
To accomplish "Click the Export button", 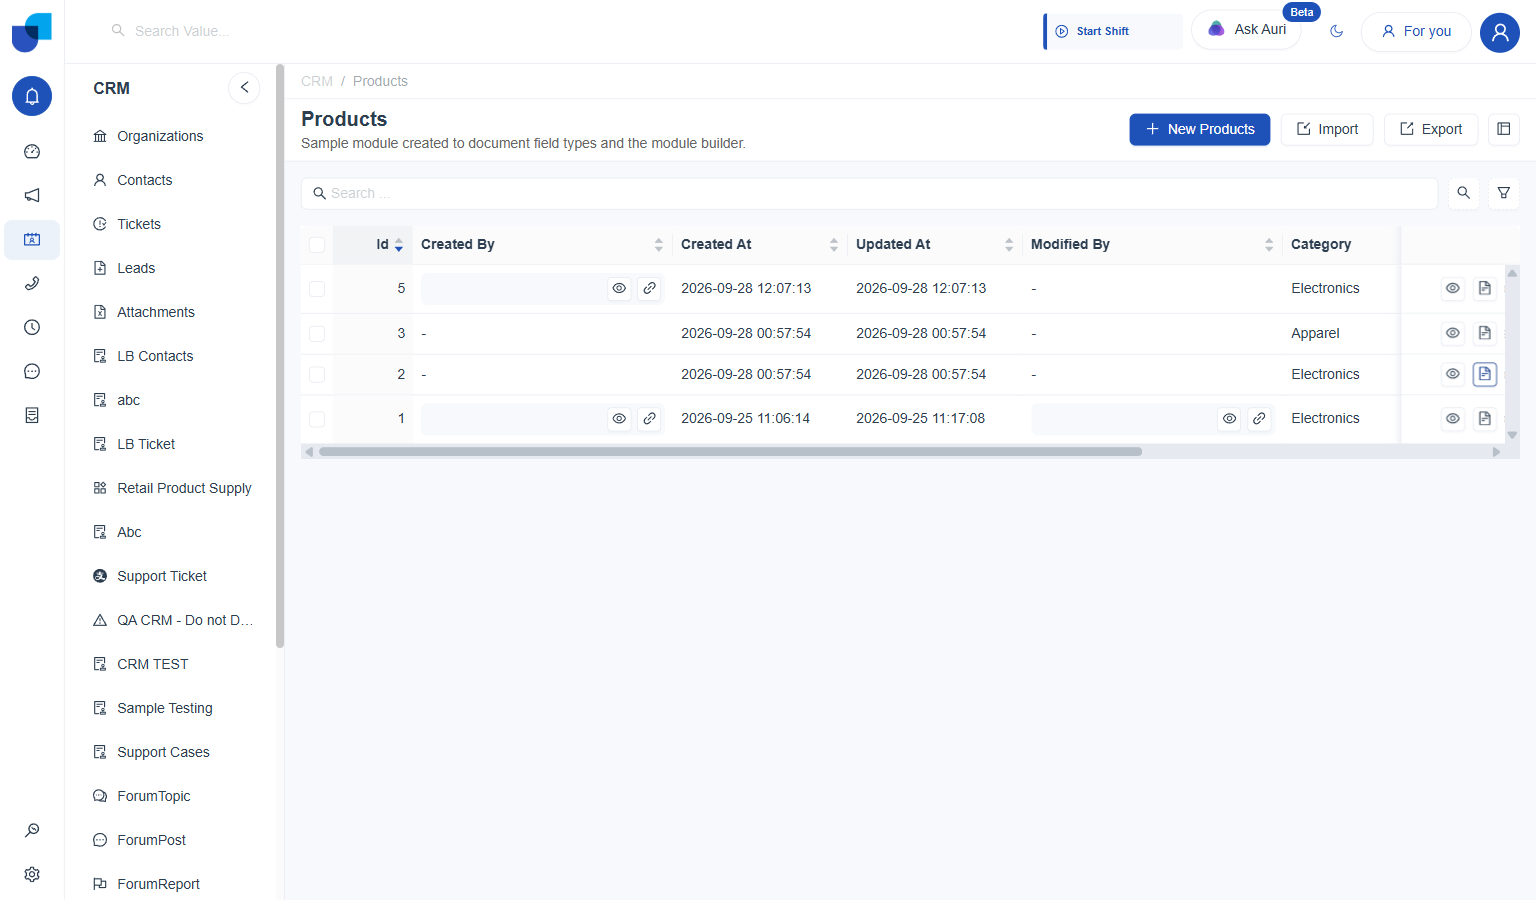I will pyautogui.click(x=1431, y=129).
